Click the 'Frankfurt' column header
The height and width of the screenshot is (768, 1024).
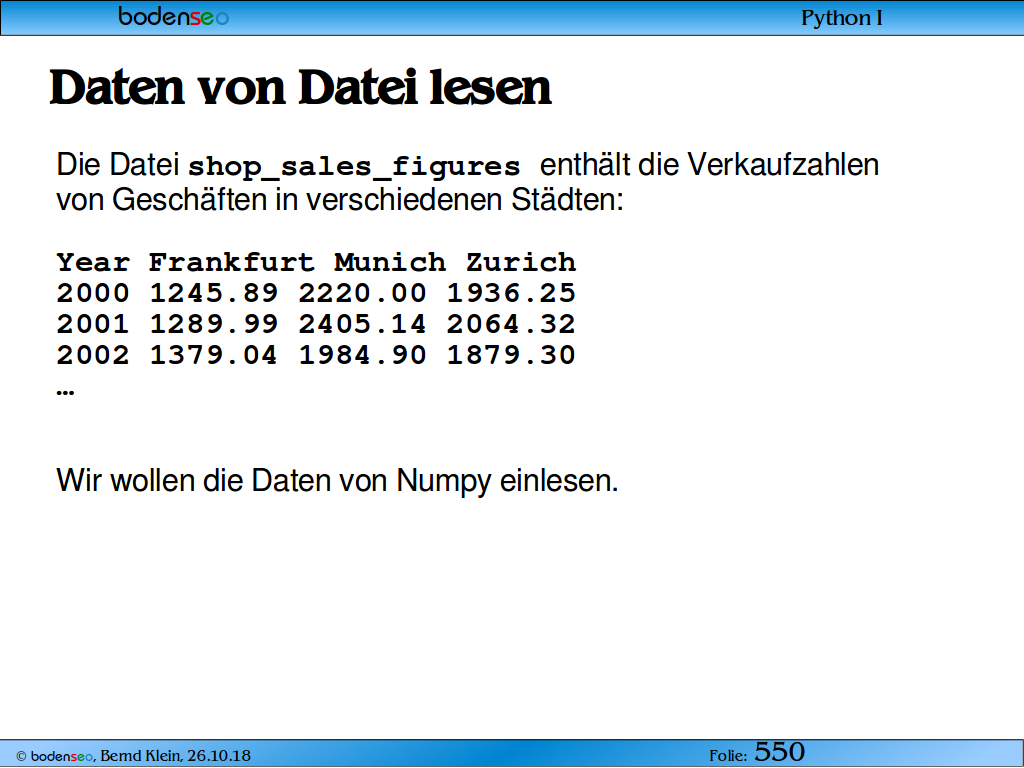tap(232, 263)
